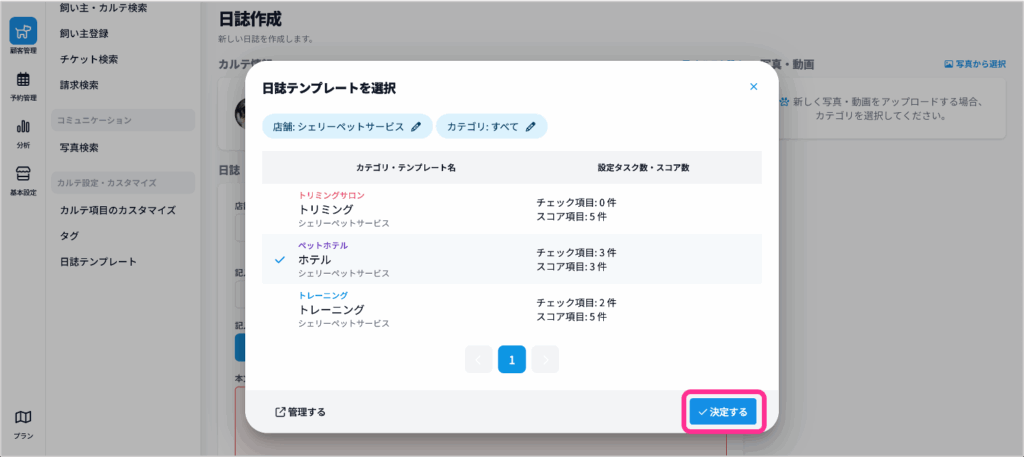The height and width of the screenshot is (457, 1024).
Task: Open the 予約管理 calendar icon
Action: 22,84
